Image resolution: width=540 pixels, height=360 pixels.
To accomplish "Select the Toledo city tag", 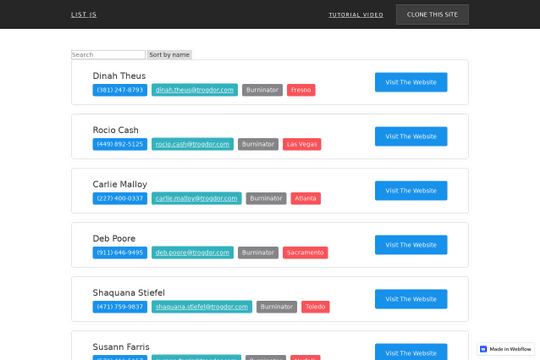I will tap(315, 307).
